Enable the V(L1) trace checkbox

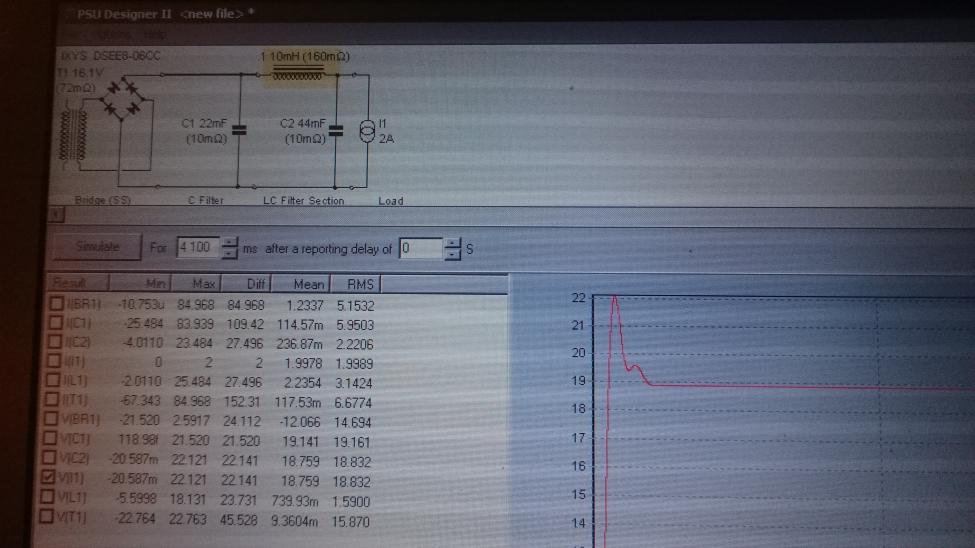click(x=47, y=496)
